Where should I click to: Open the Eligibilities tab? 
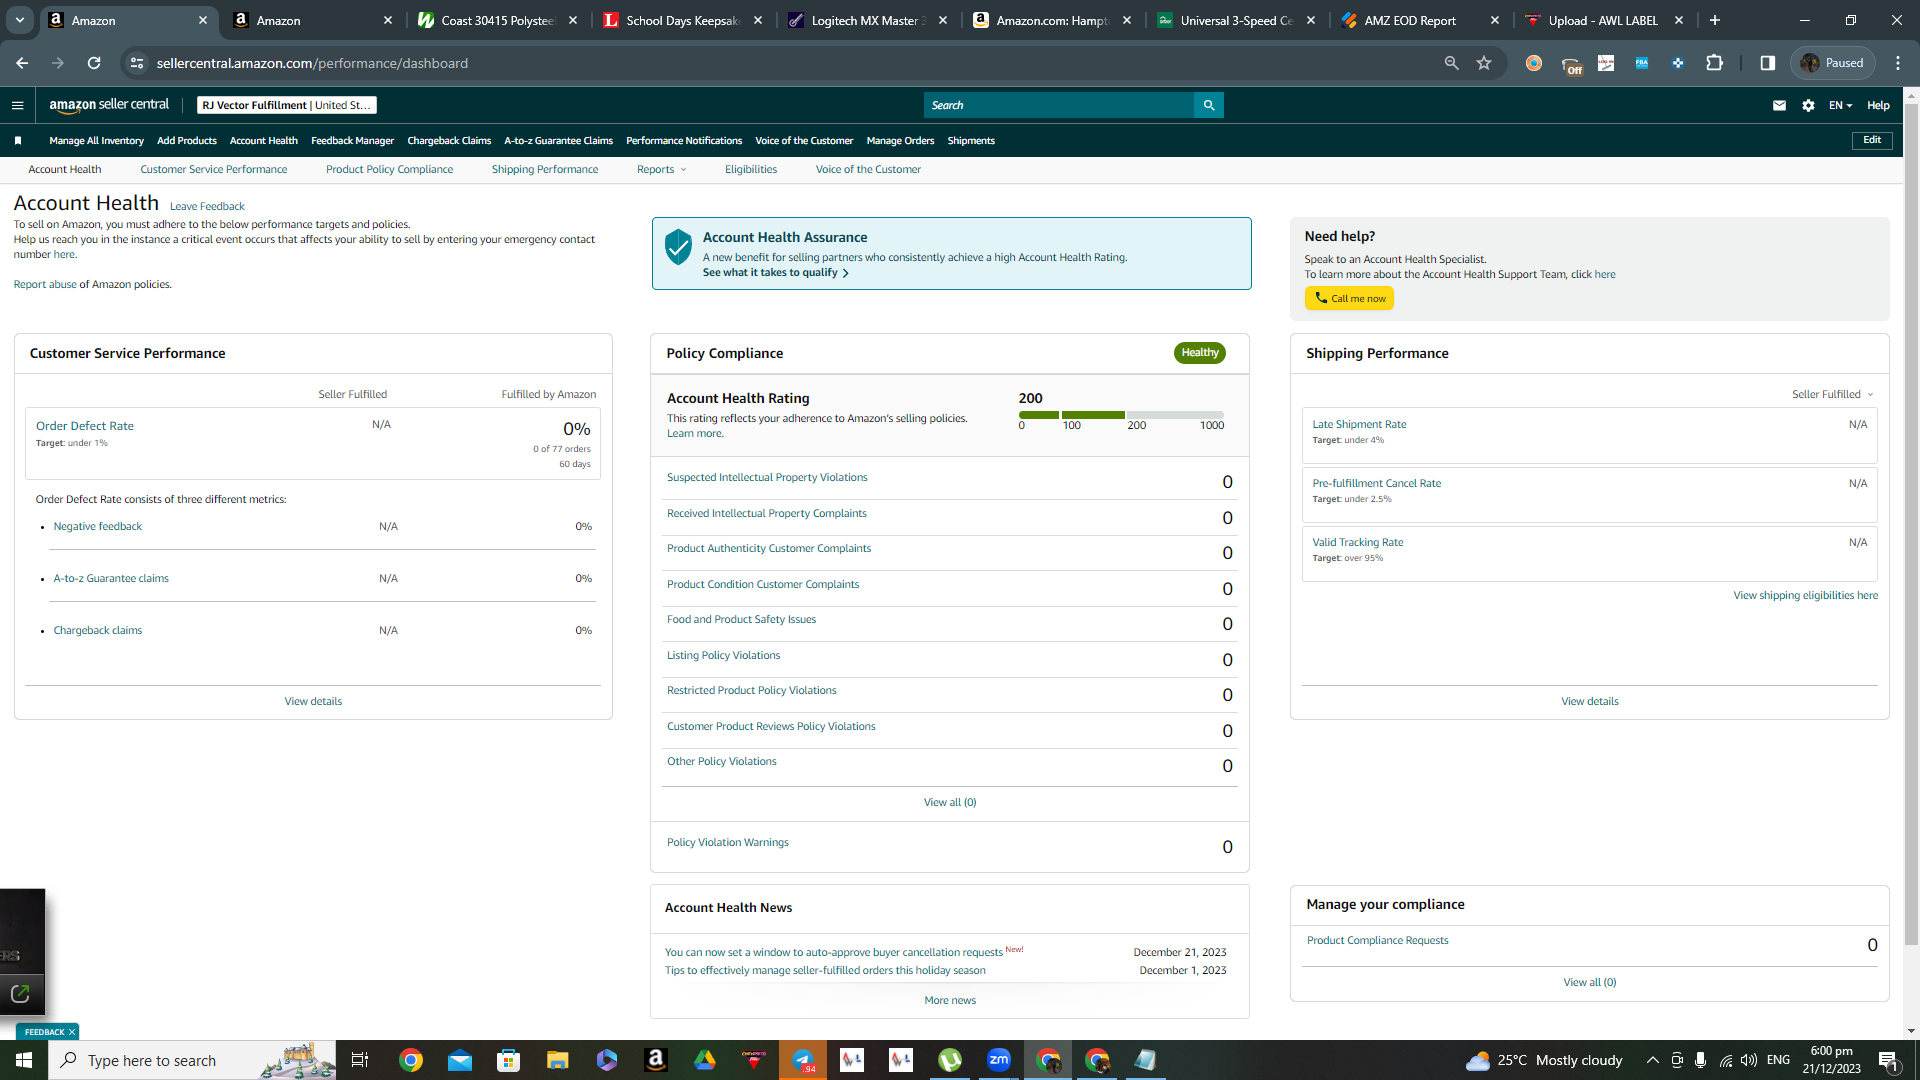pyautogui.click(x=751, y=170)
